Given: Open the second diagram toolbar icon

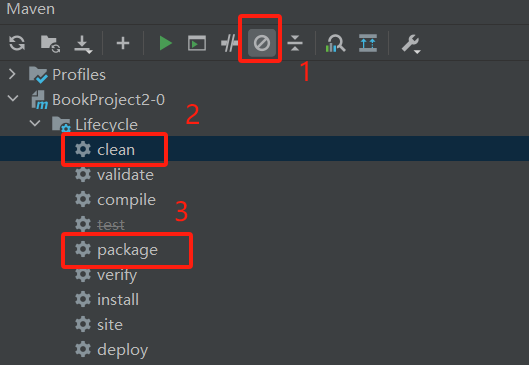Looking at the screenshot, I should pos(368,43).
